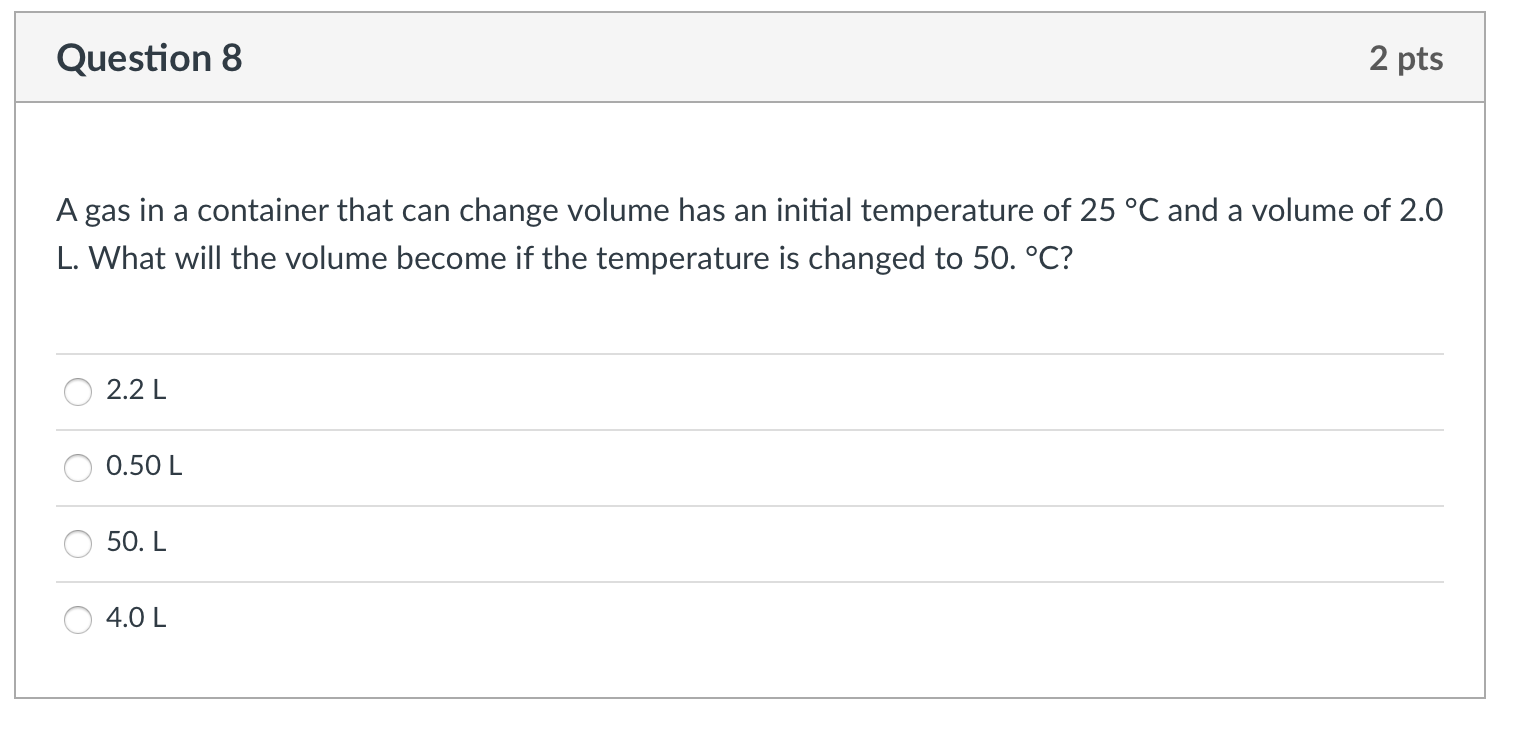
Task: Click the radio button beside 4.0 L
Action: (x=77, y=620)
